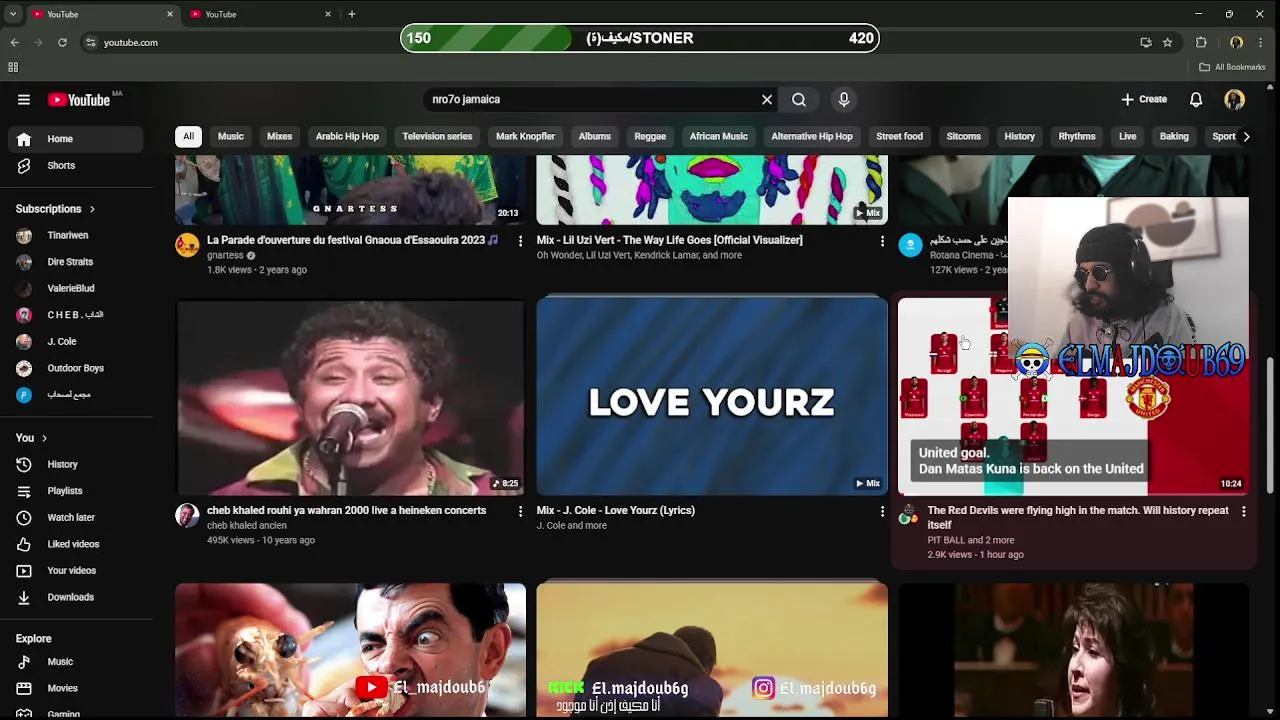Select the Mark Knopfler chip
Screen dimensions: 1280x720
tap(525, 136)
